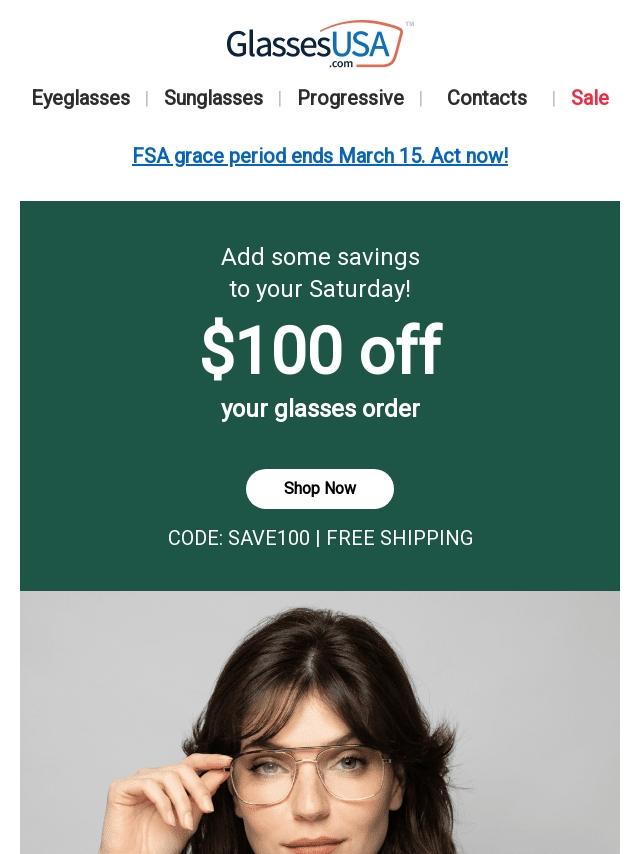640x854 pixels.
Task: Click the "Add some savings" banner text
Action: [x=320, y=258]
